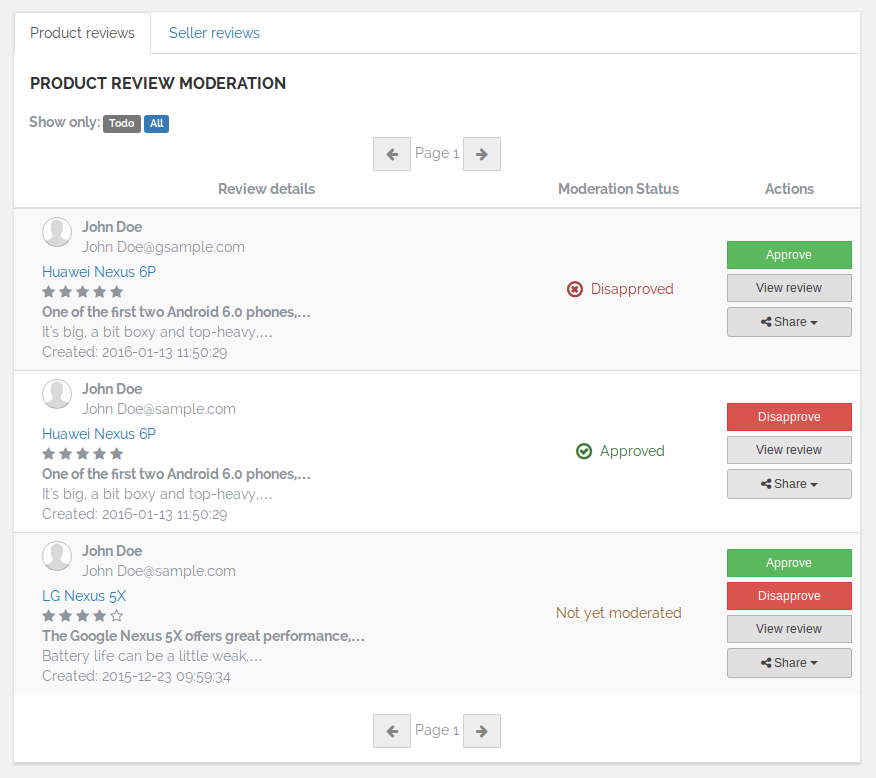
Task: Click avatar in the LG Nexus 5X review
Action: tap(57, 556)
